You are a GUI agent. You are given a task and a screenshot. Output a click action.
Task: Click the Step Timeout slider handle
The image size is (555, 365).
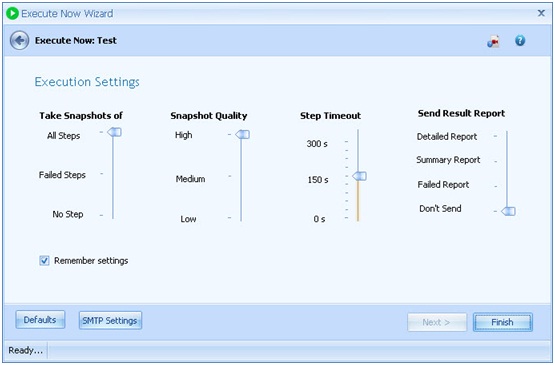tap(359, 176)
